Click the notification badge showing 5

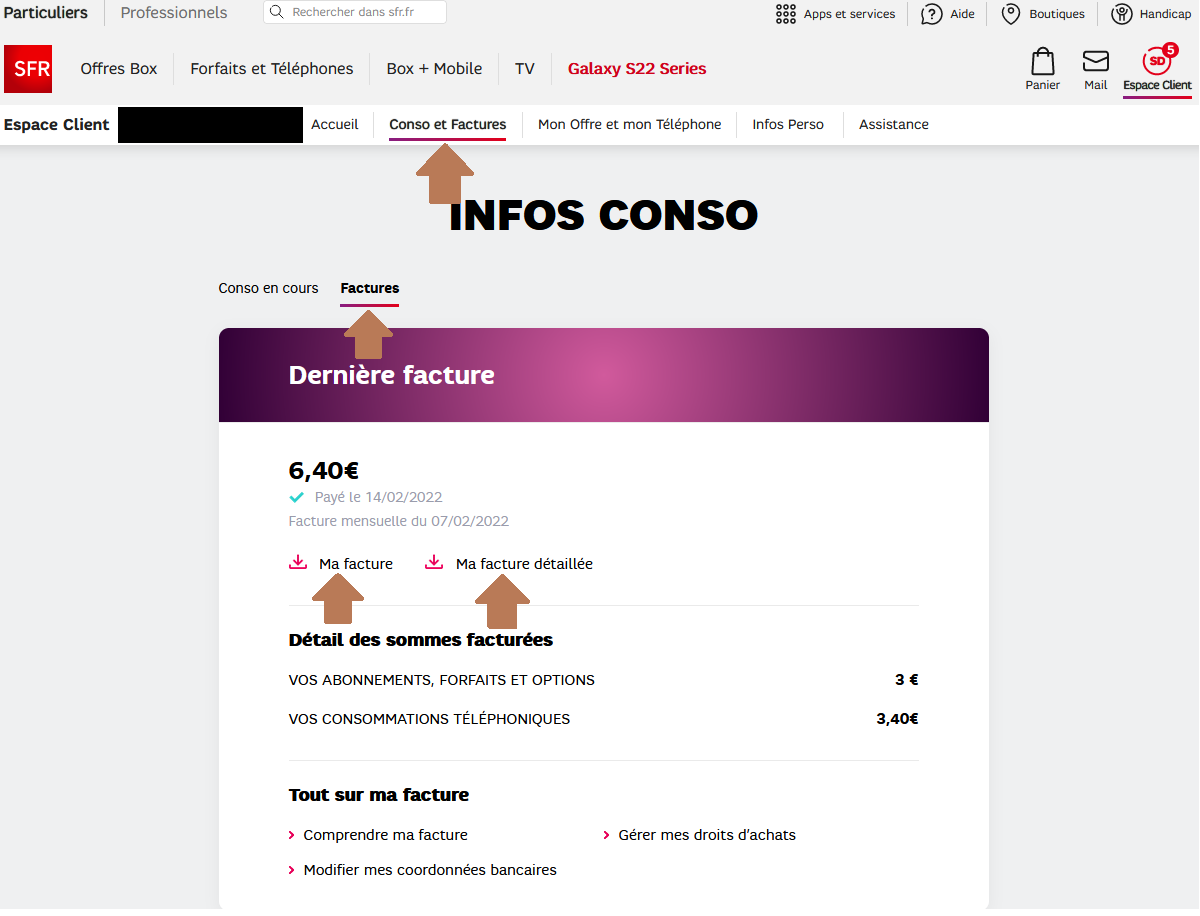pyautogui.click(x=1171, y=49)
